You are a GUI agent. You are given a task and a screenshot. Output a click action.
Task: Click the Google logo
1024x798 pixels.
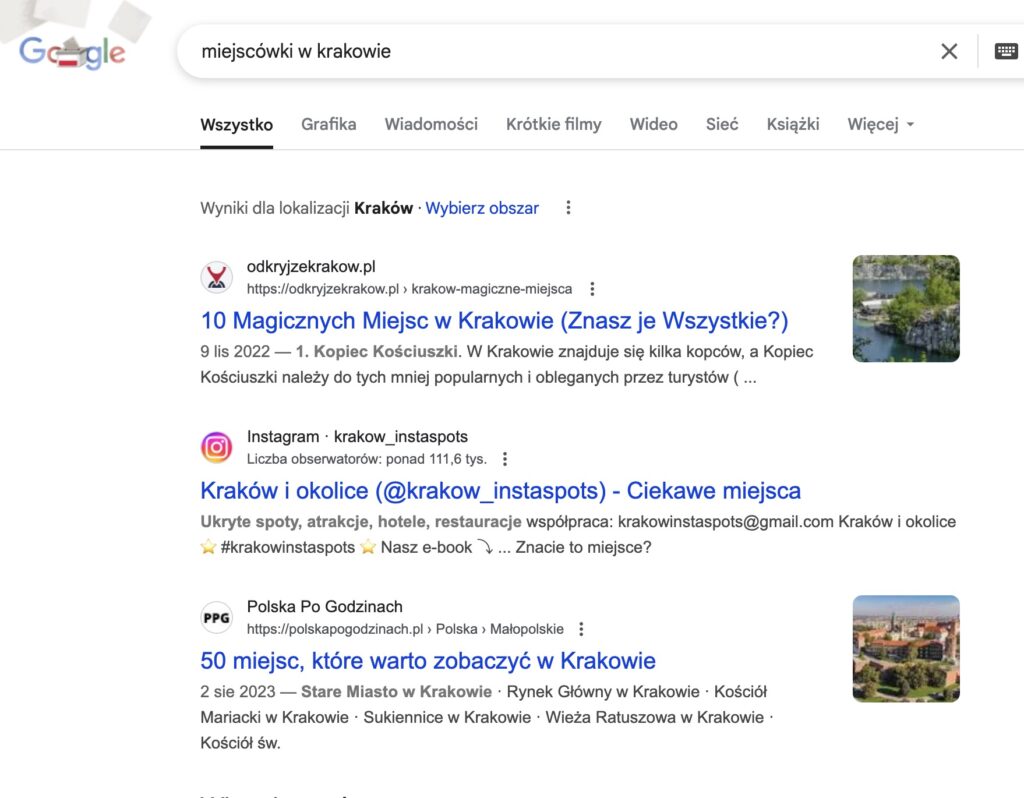click(x=72, y=52)
